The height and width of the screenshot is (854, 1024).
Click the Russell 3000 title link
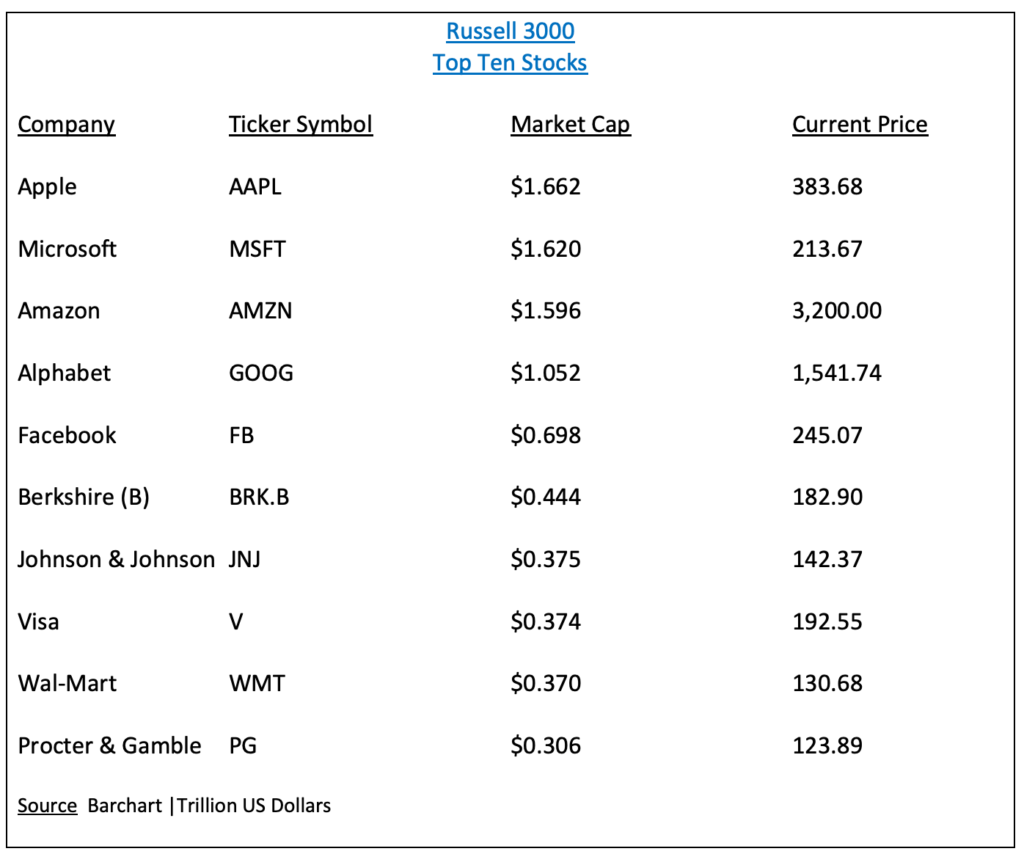510,31
